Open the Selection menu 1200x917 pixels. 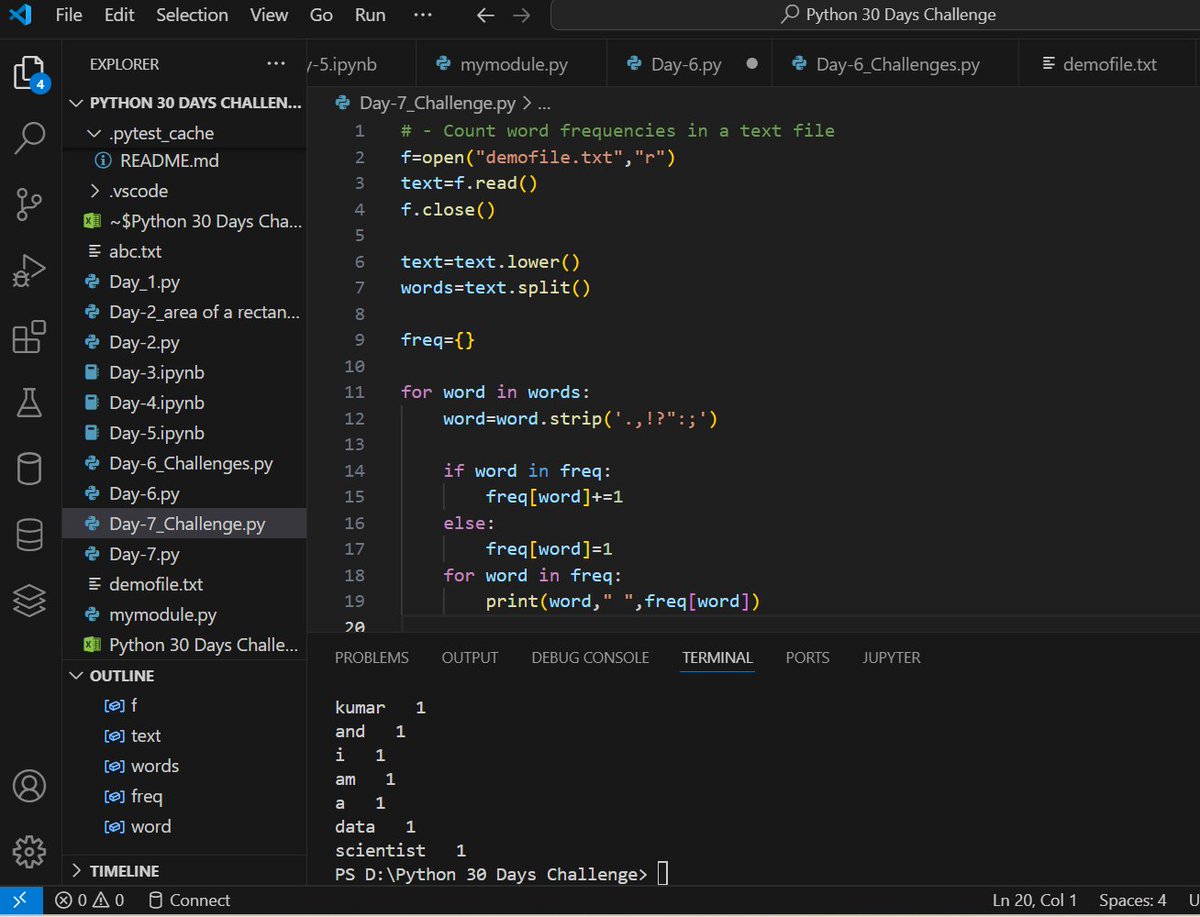[192, 15]
